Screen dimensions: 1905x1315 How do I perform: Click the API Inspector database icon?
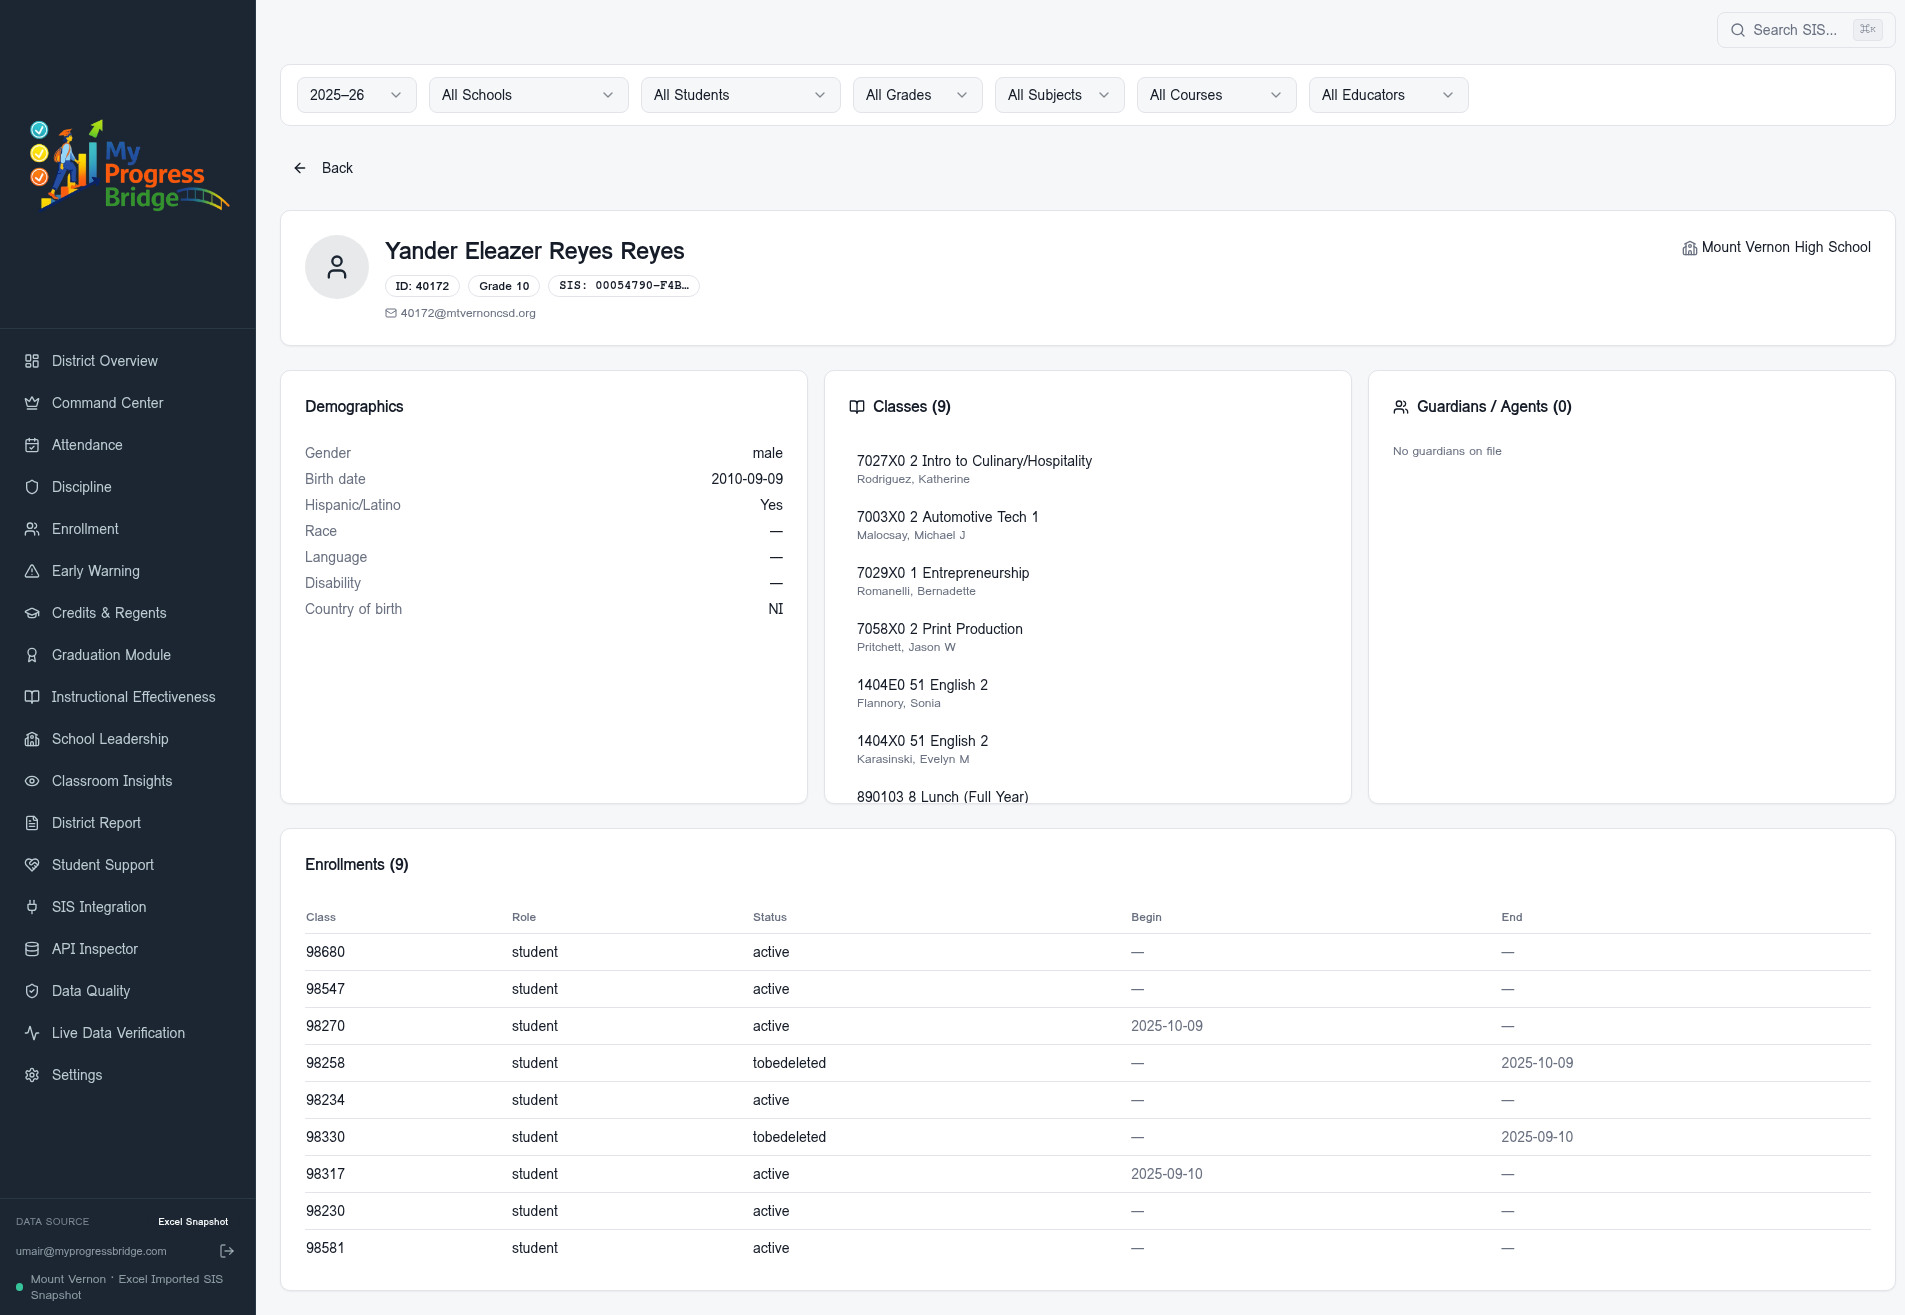pyautogui.click(x=32, y=949)
